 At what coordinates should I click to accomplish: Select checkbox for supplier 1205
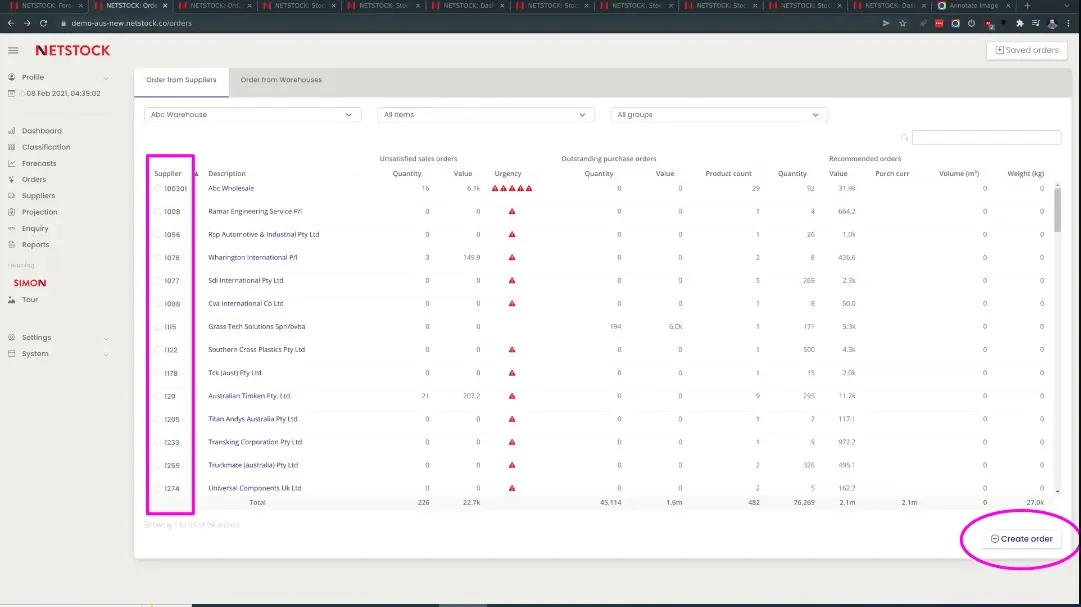(158, 419)
